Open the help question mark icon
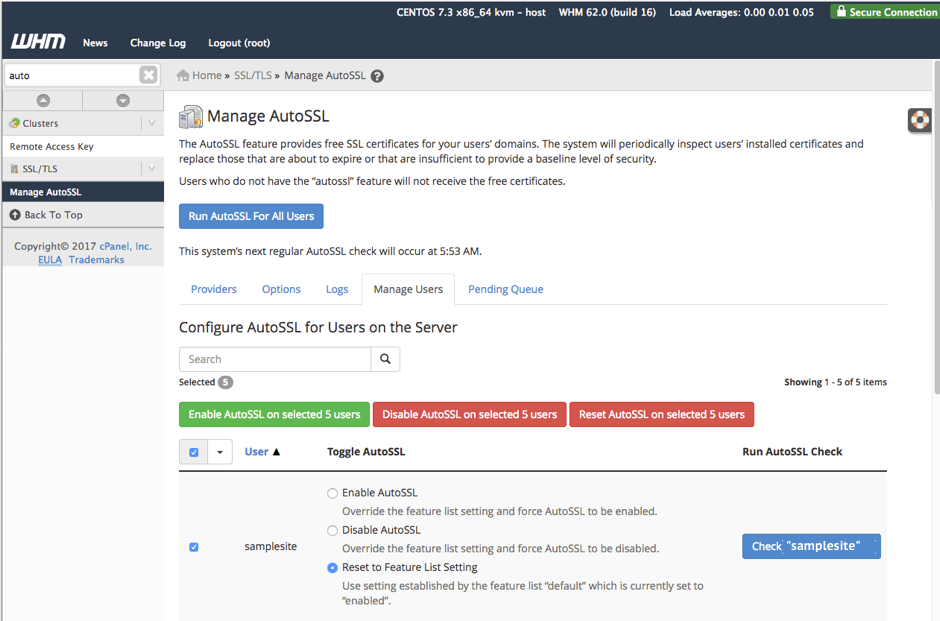The image size is (940, 621). (x=377, y=76)
